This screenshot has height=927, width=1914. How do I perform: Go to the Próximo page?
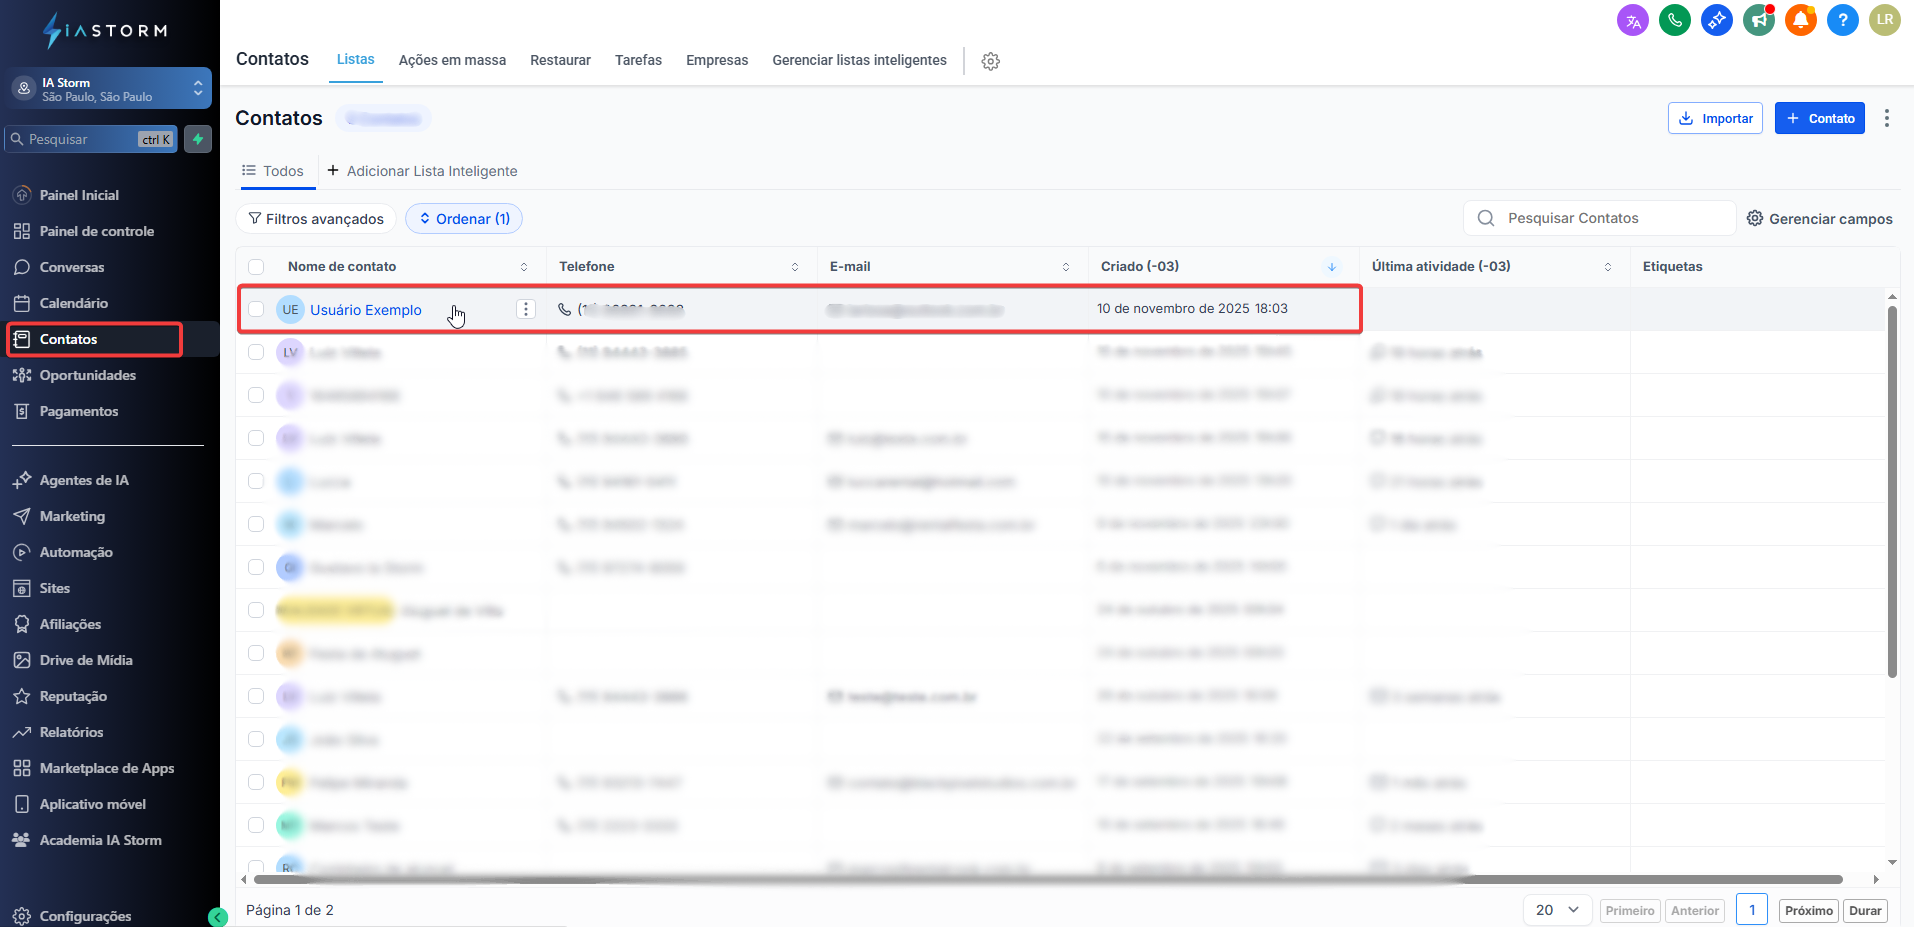1808,910
